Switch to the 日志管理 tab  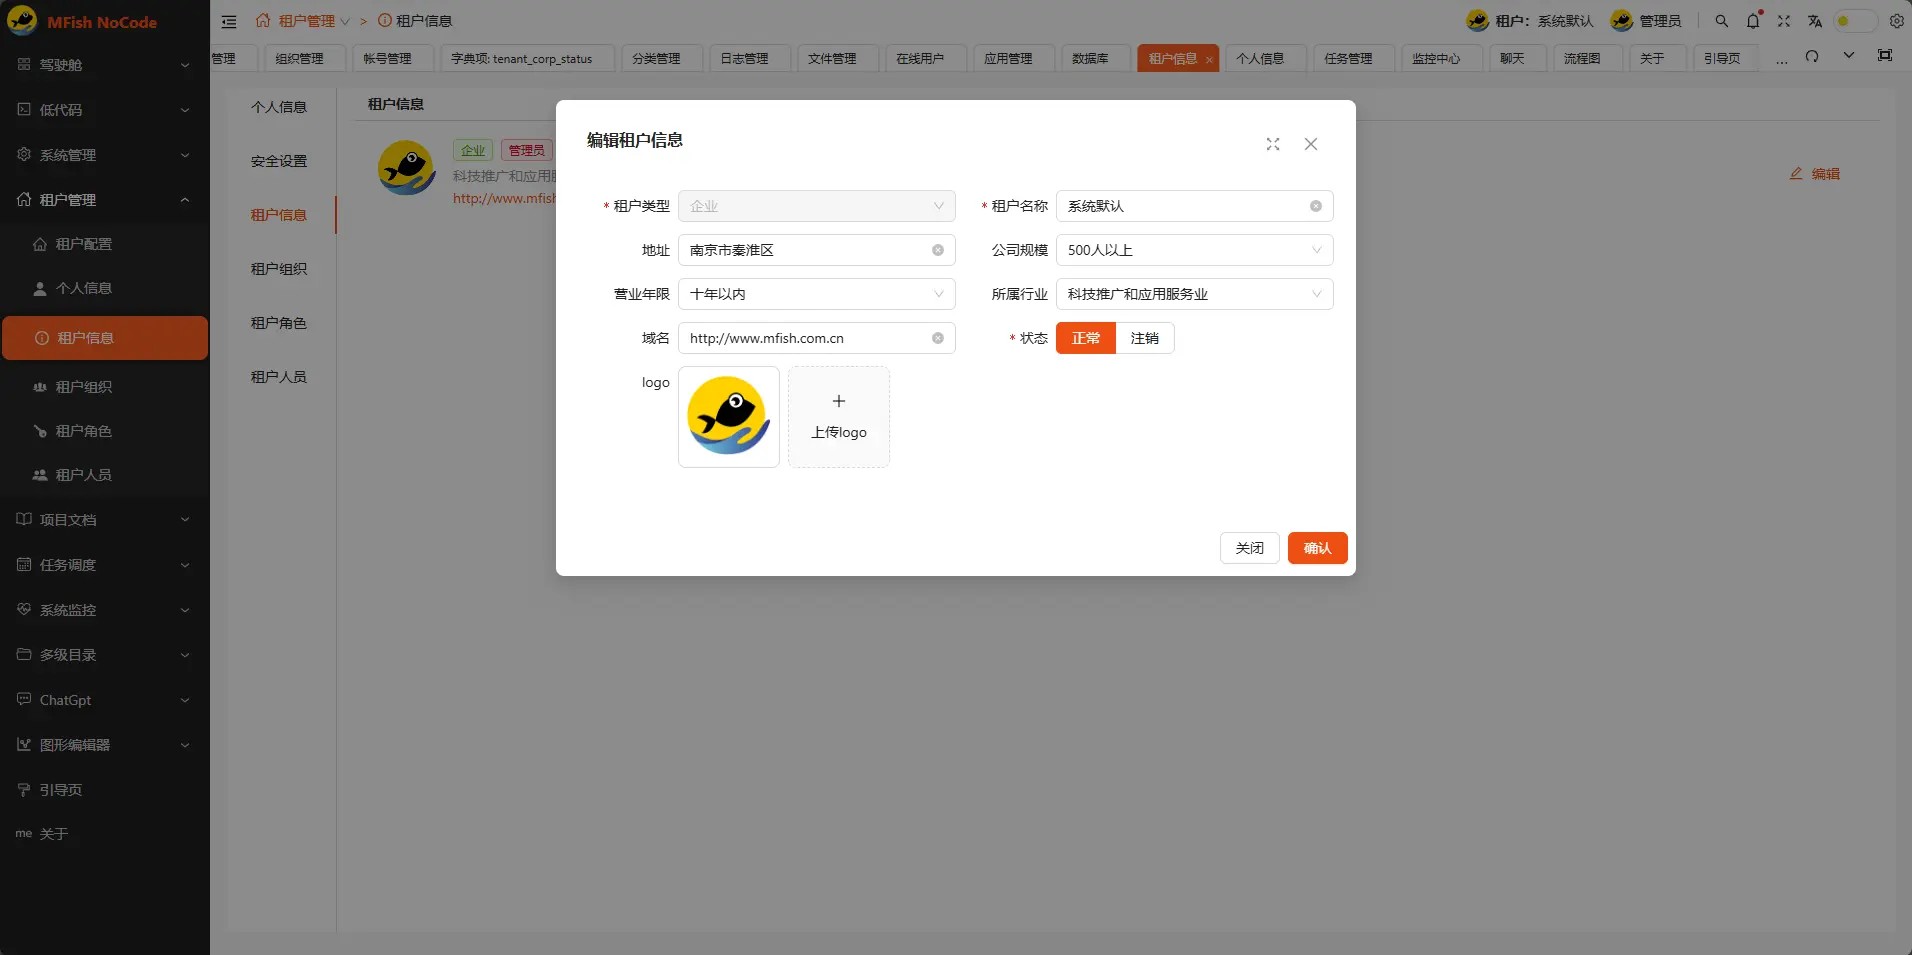point(746,58)
